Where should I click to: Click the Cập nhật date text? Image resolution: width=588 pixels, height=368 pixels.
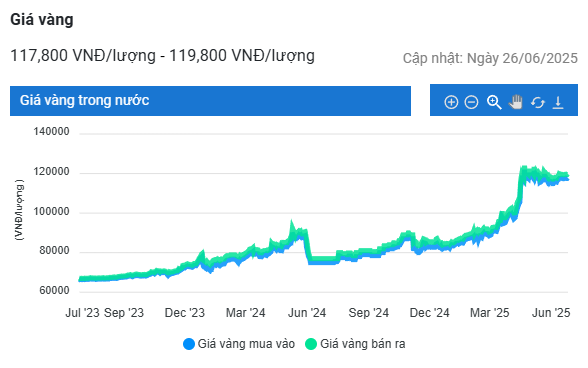pyautogui.click(x=490, y=59)
